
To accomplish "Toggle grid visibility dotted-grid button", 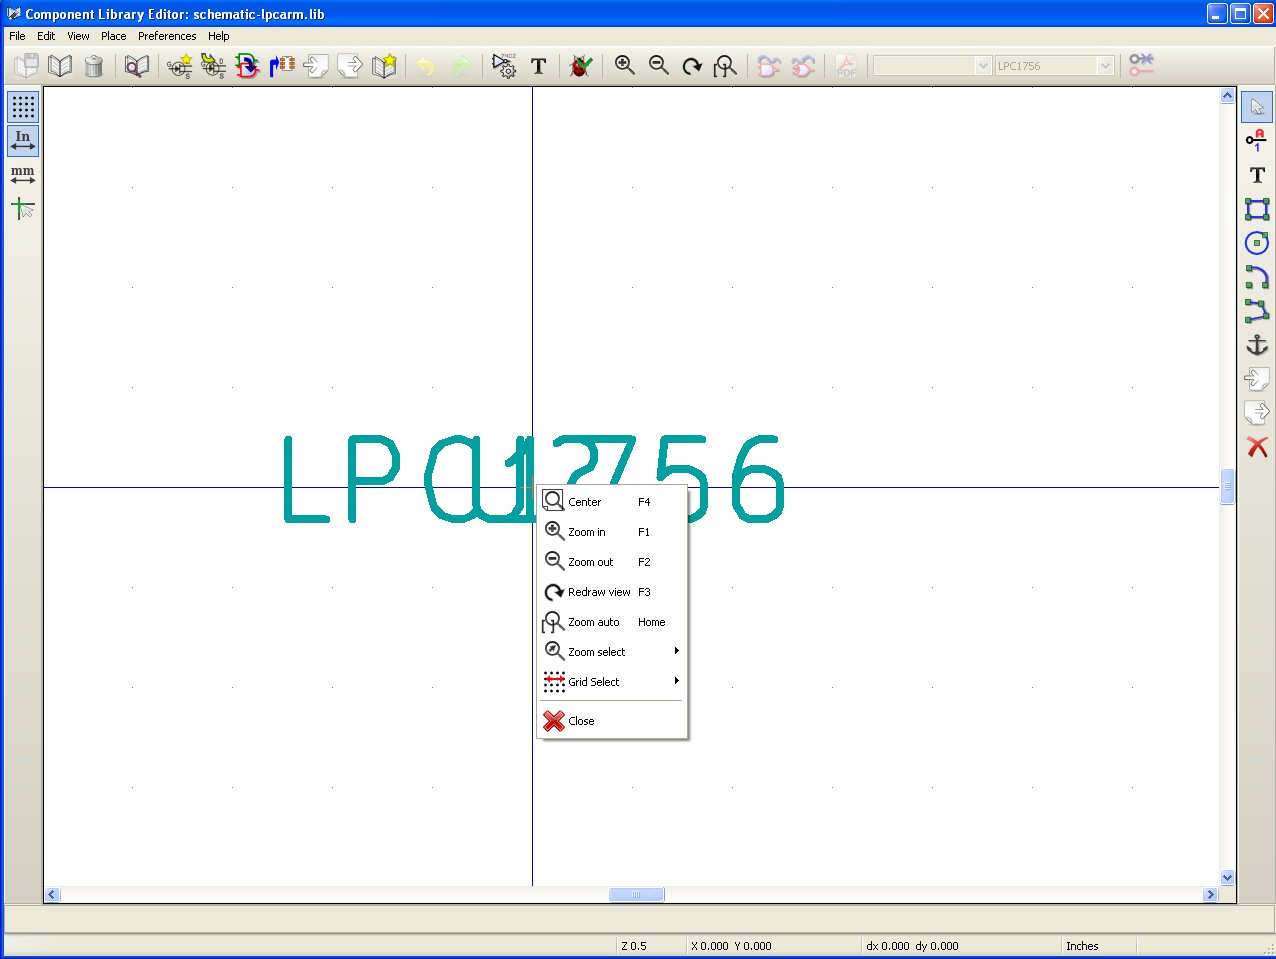I will pos(23,107).
